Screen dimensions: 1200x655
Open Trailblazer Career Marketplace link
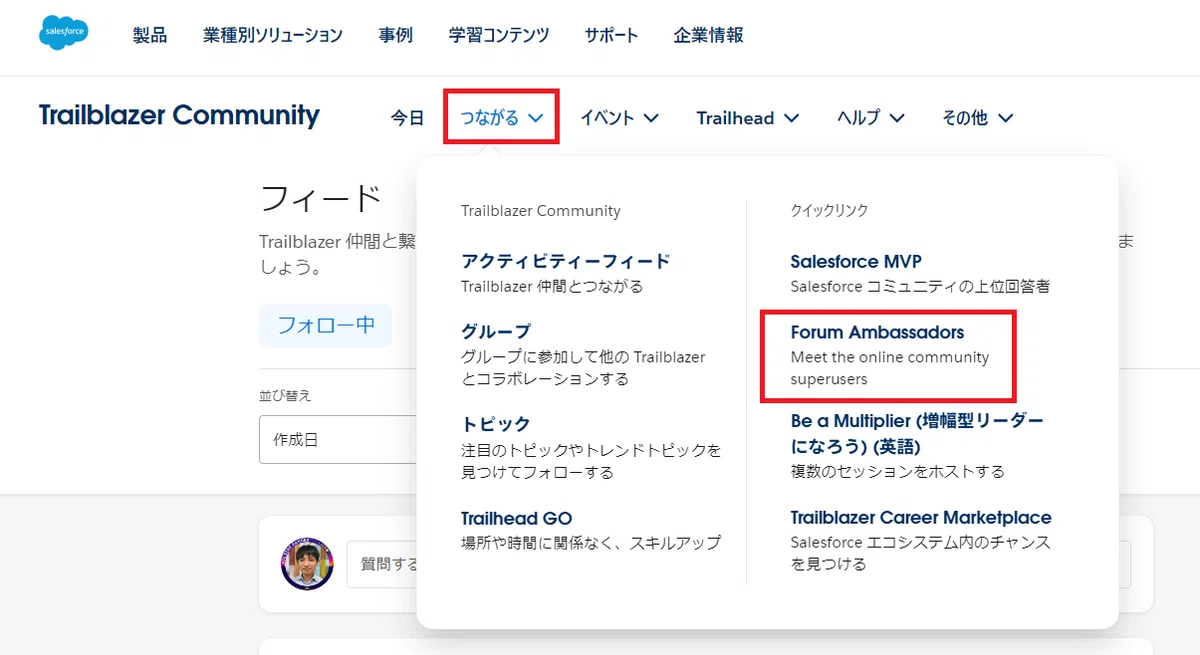click(x=921, y=518)
